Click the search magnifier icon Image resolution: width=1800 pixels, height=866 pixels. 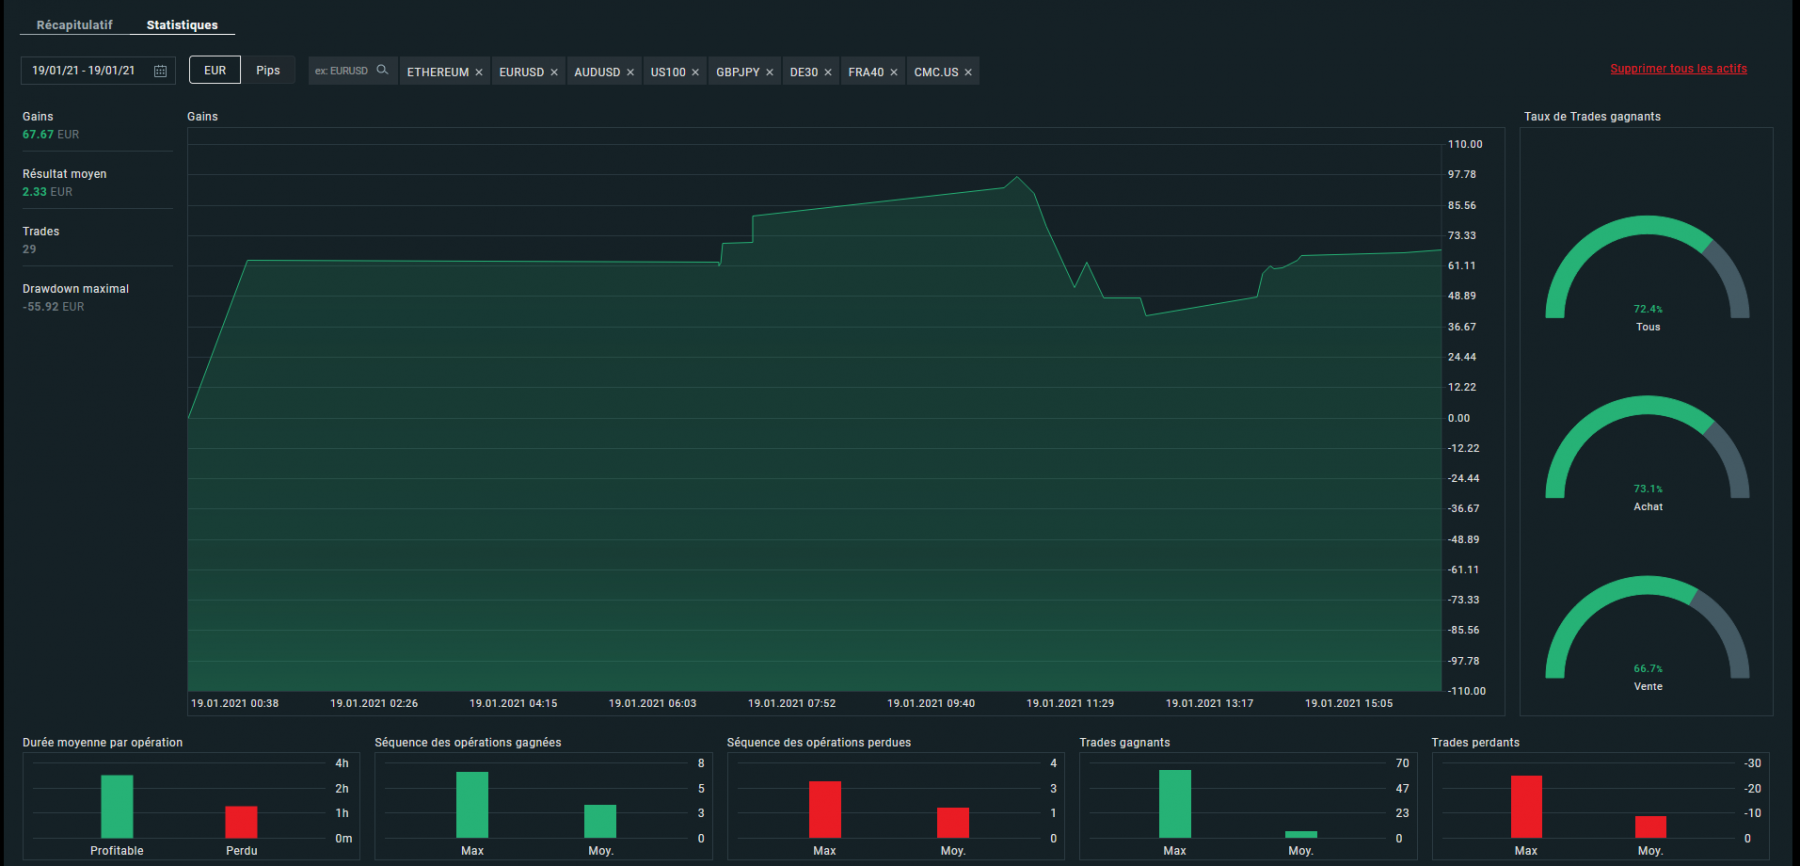tap(382, 70)
